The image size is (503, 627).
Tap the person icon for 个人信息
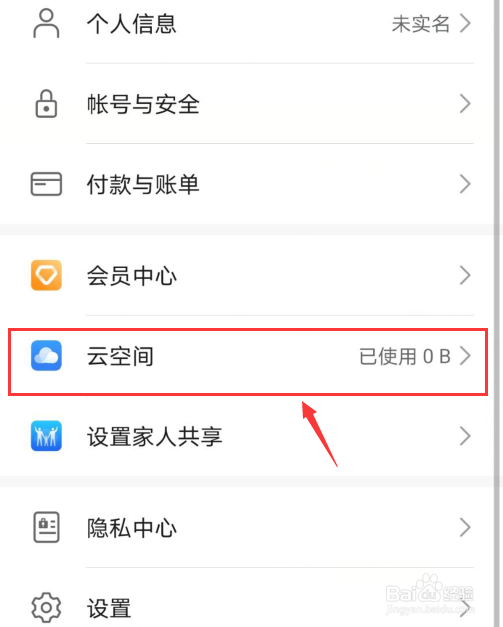click(x=46, y=24)
